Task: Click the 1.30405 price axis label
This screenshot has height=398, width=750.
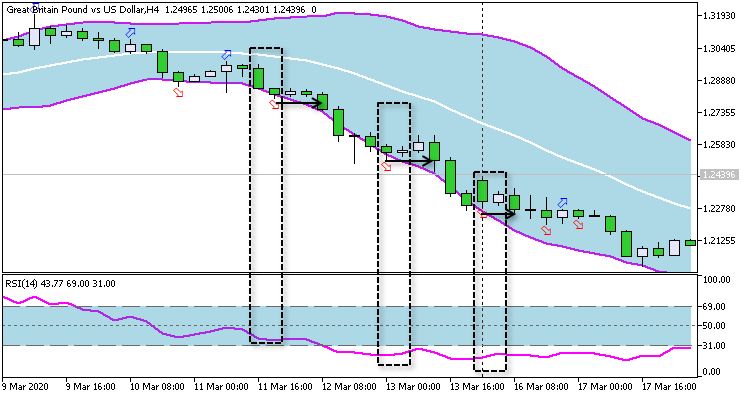Action: 718,48
